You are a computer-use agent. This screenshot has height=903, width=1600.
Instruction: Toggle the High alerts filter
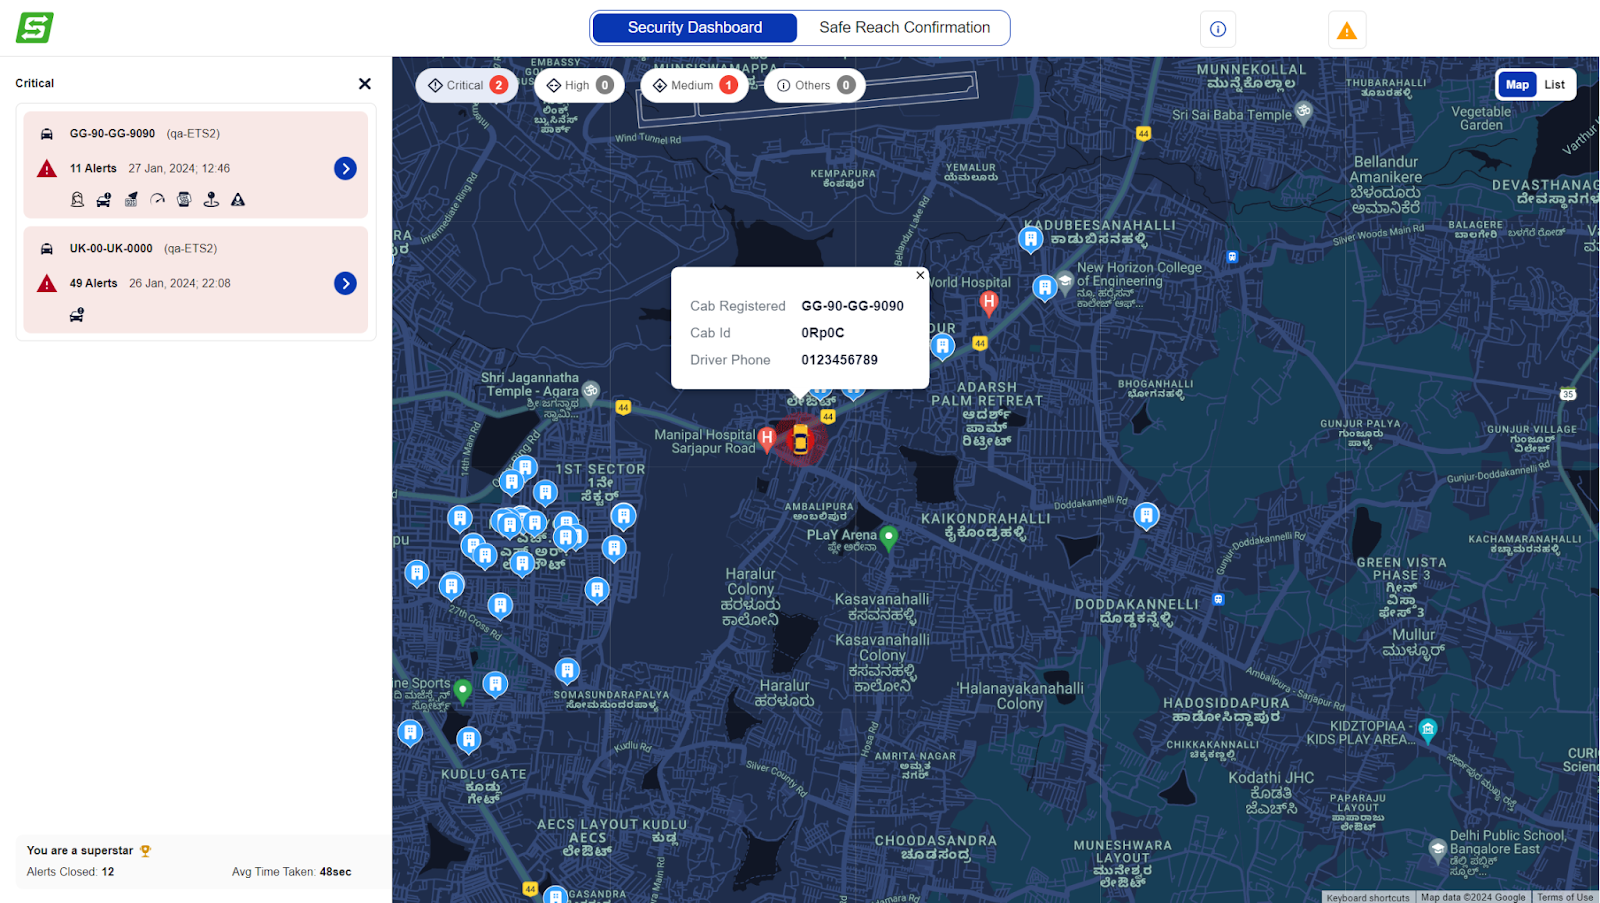579,86
